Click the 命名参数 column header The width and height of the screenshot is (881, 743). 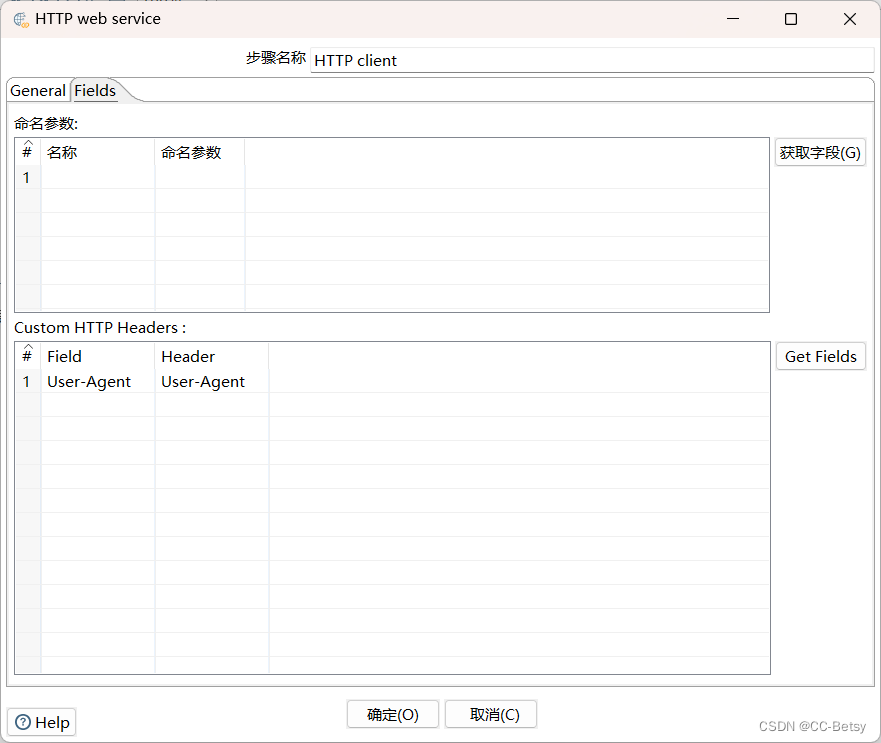189,152
